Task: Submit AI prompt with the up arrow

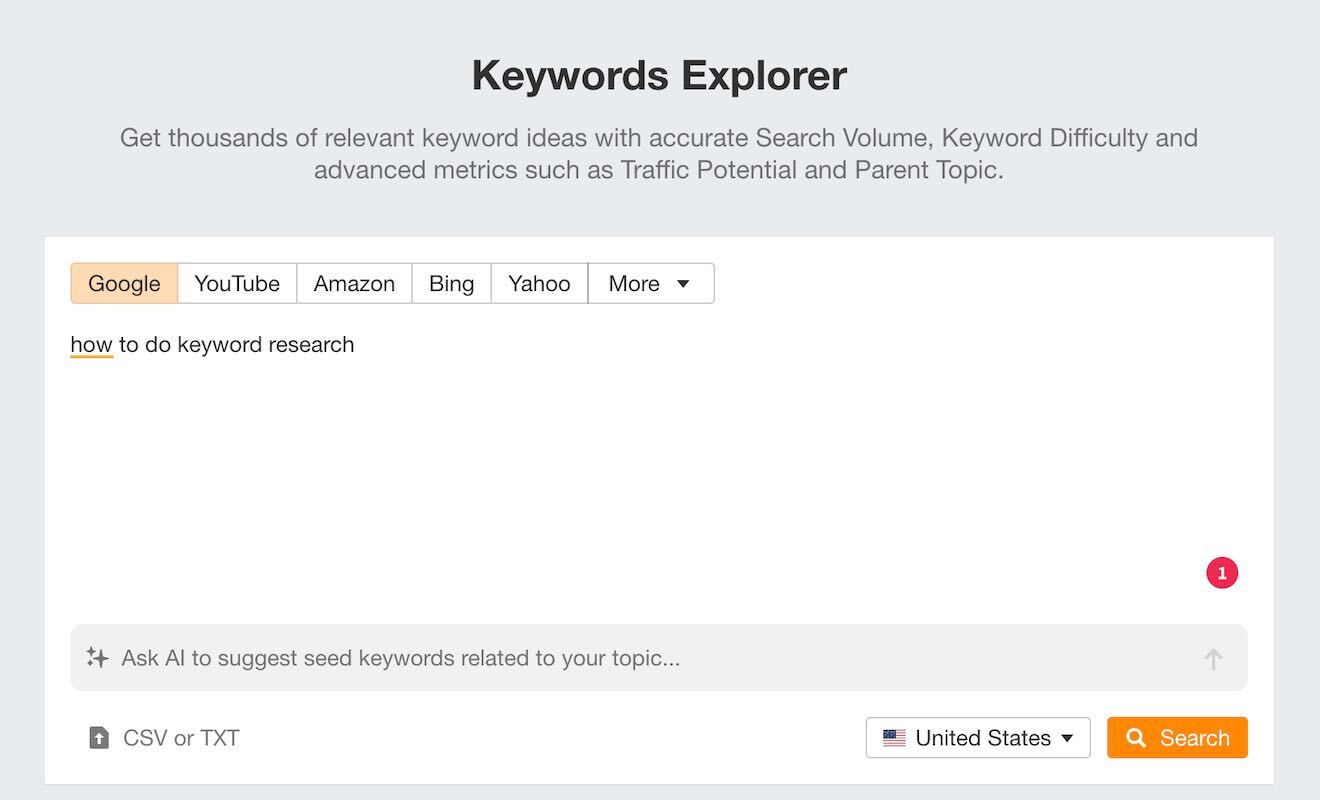Action: pyautogui.click(x=1213, y=659)
